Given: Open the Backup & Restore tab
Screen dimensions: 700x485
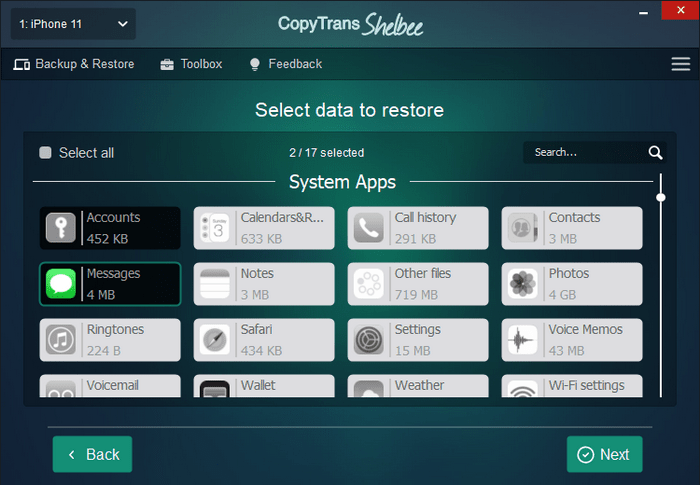Looking at the screenshot, I should pos(74,64).
